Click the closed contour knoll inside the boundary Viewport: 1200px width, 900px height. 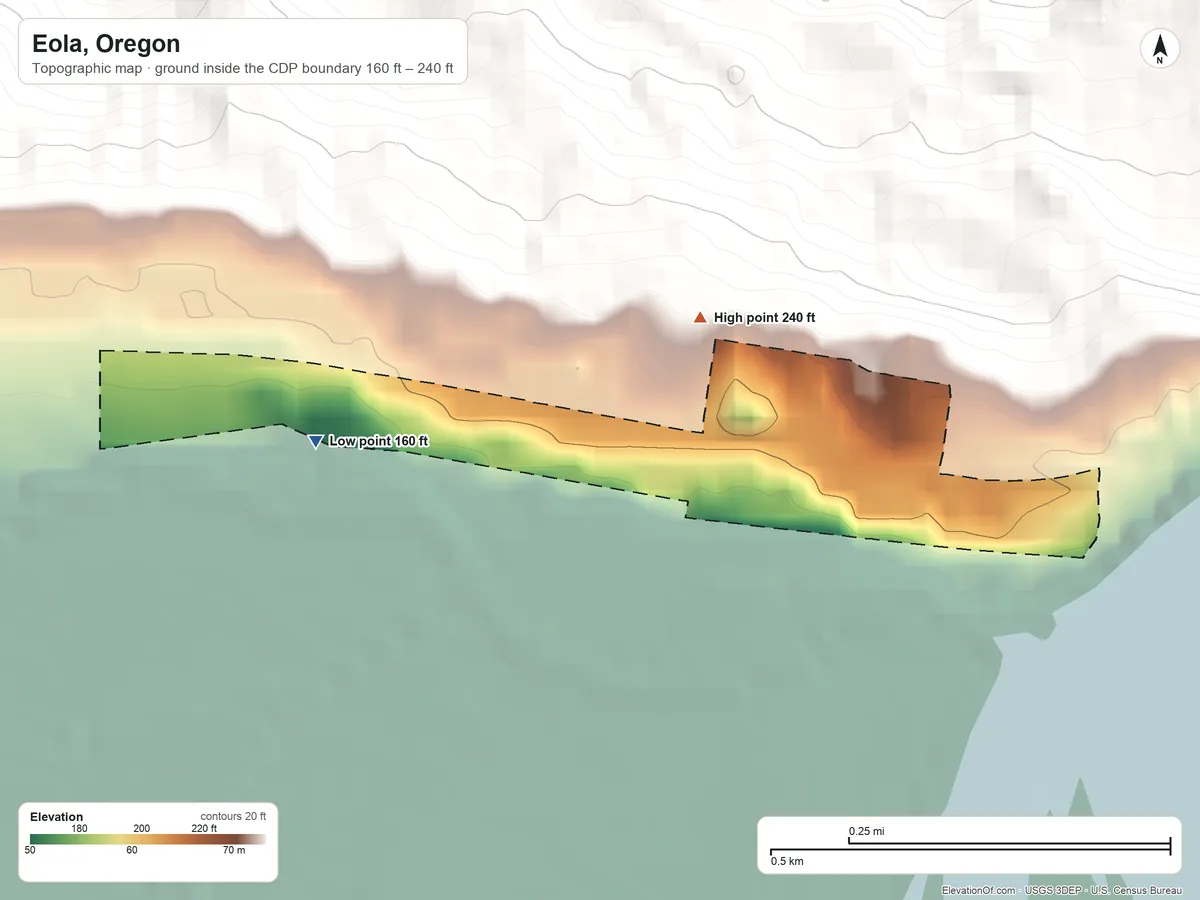coord(748,409)
